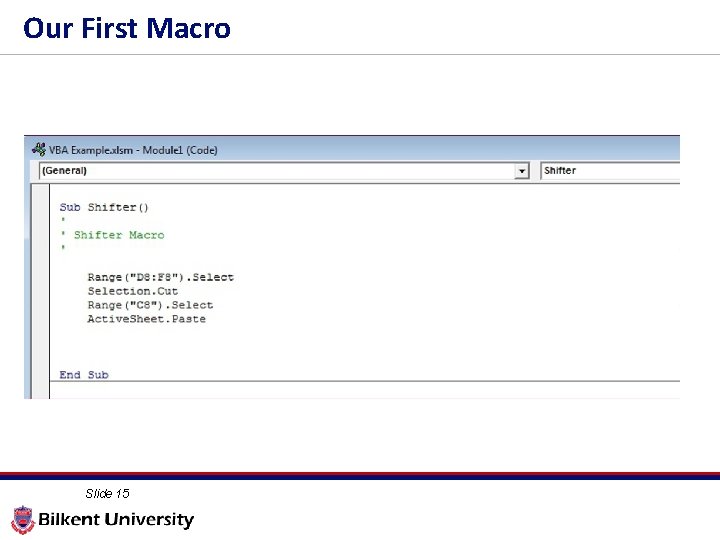Click the empty comment line below Shifter Macro
This screenshot has height=540, width=720.
(x=63, y=249)
